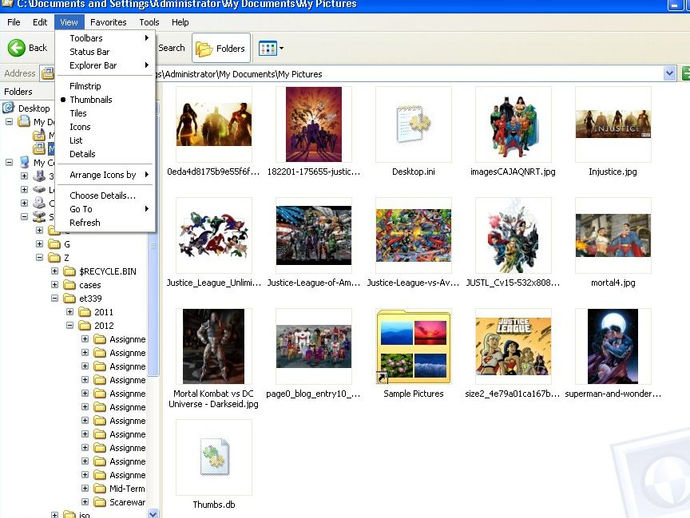Collapse the My Documents tree node

[x=9, y=121]
